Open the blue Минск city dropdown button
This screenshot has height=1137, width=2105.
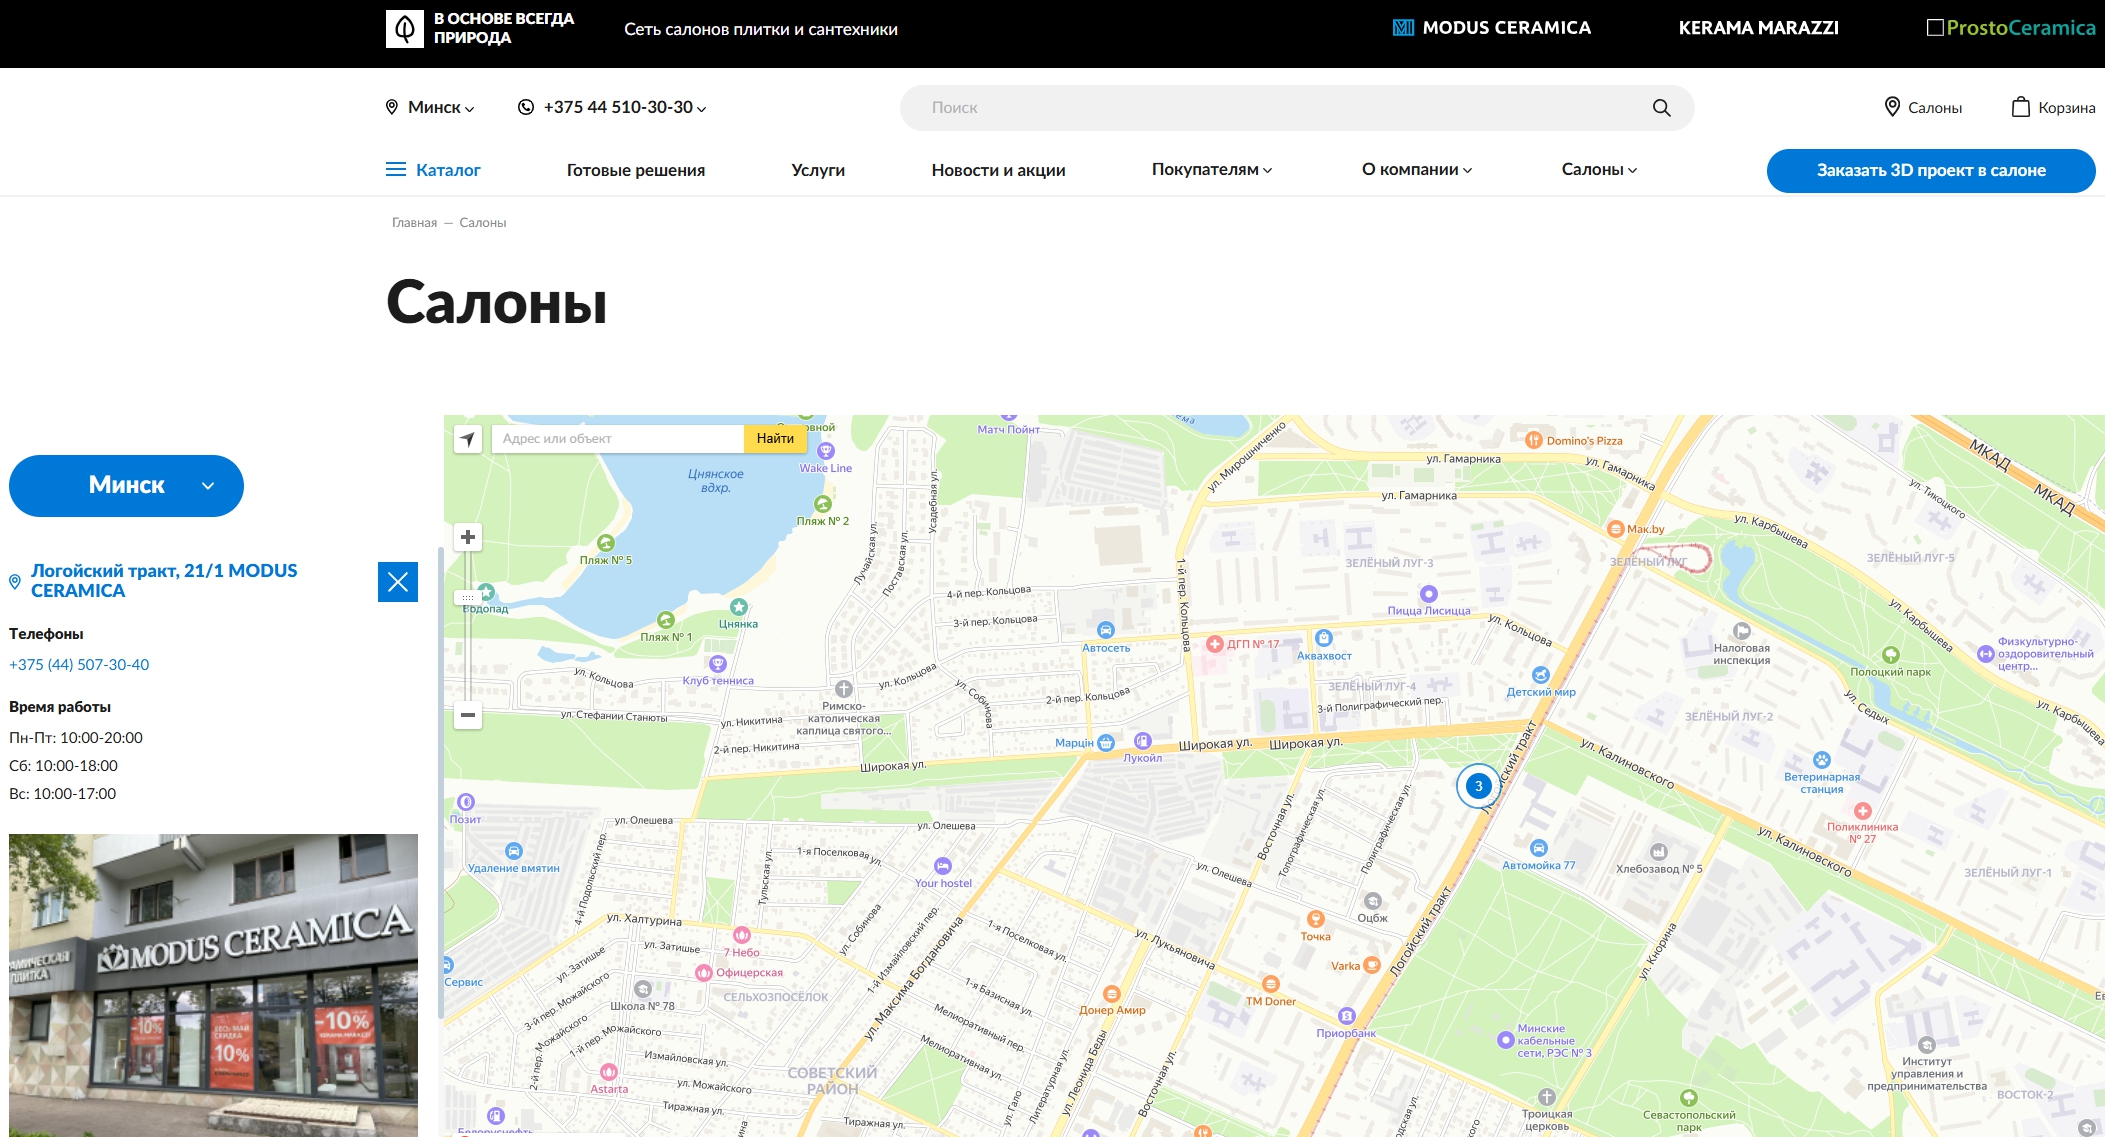[126, 486]
